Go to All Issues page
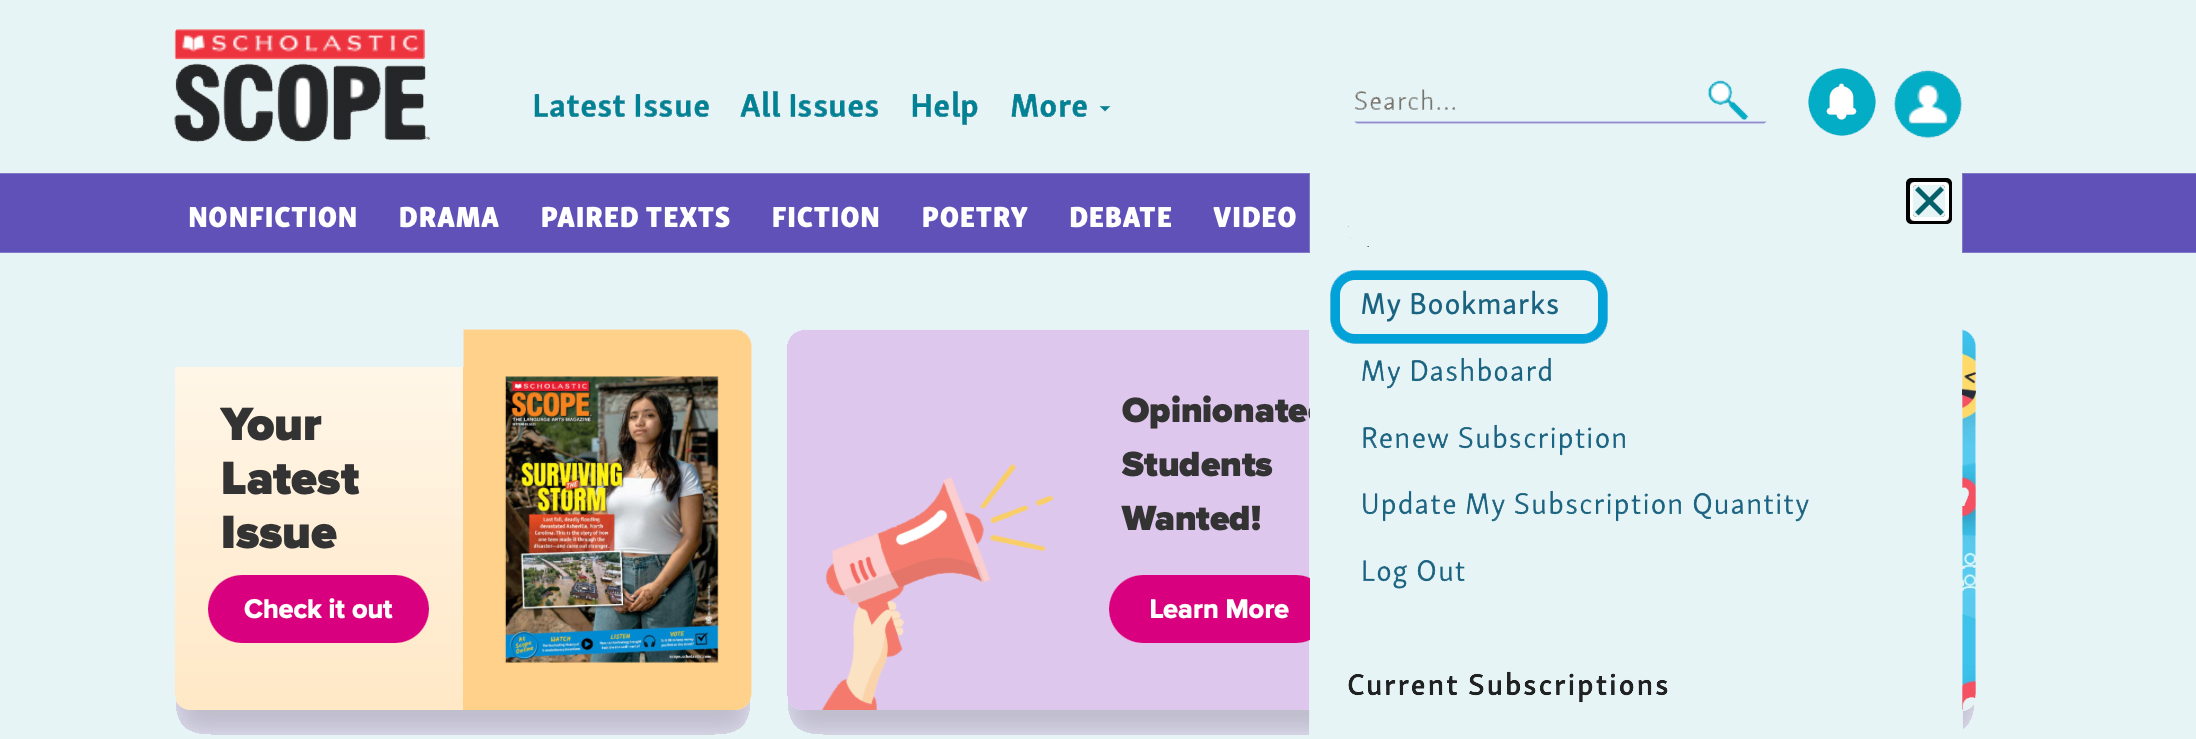The image size is (2196, 739). pyautogui.click(x=809, y=106)
